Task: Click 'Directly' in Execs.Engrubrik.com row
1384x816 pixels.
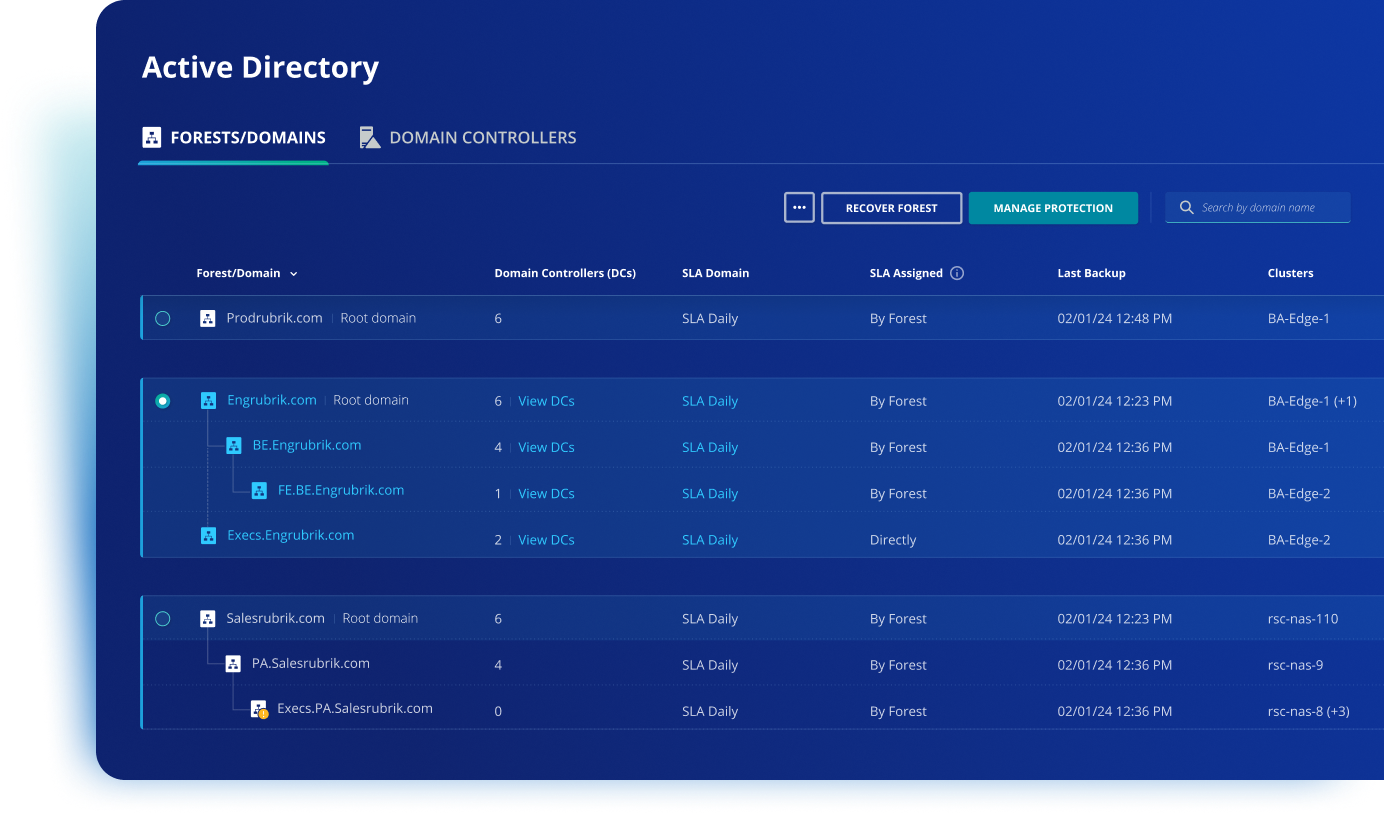Action: click(x=893, y=539)
